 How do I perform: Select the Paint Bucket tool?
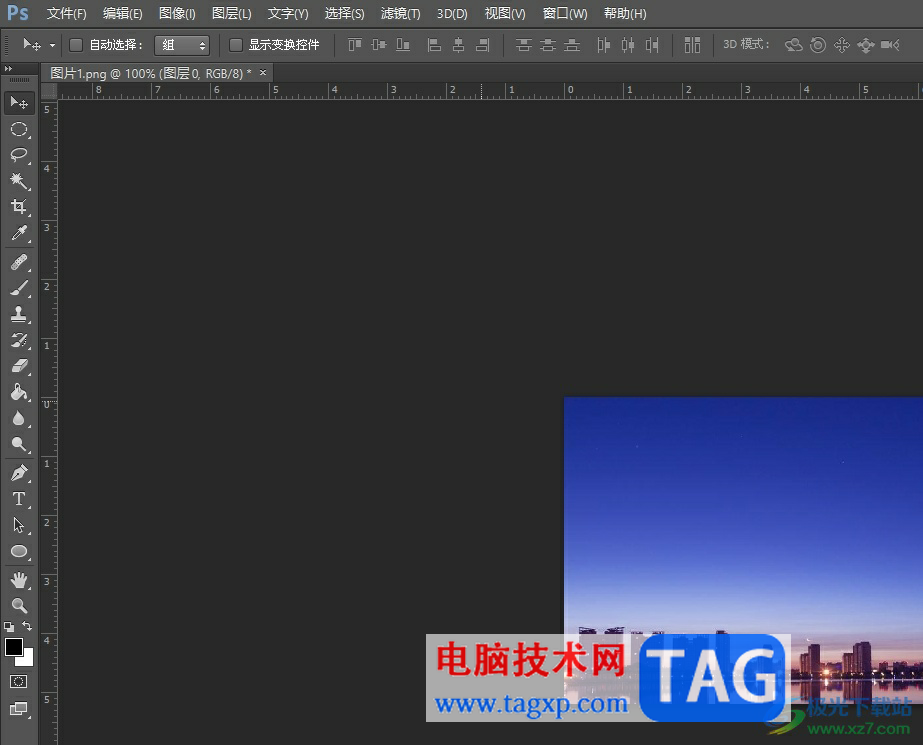(19, 392)
